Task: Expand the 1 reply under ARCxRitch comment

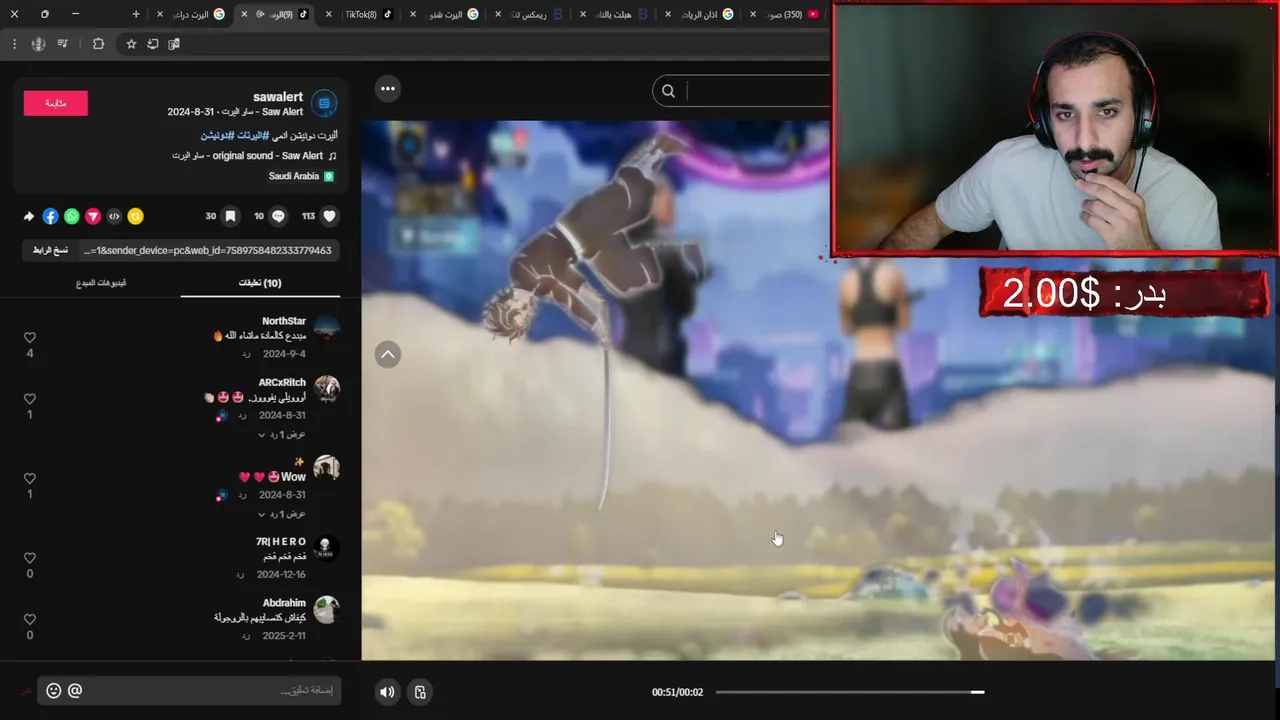Action: pyautogui.click(x=282, y=435)
